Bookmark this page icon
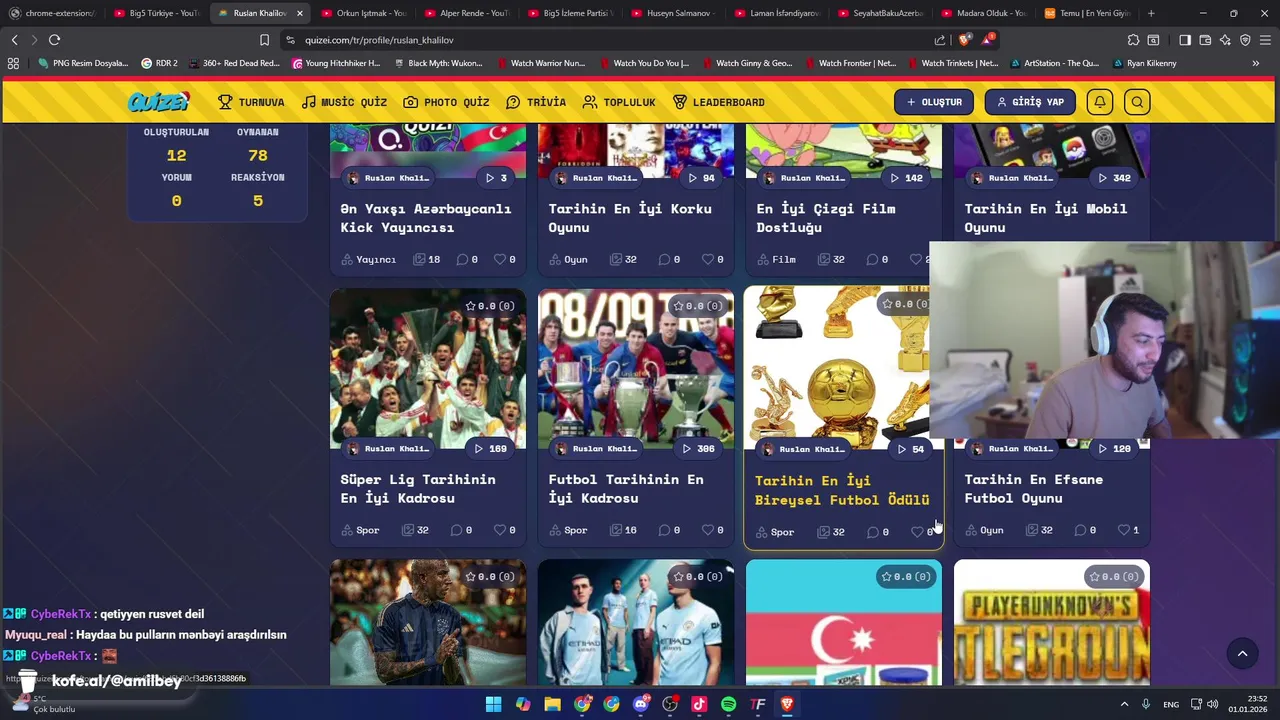The height and width of the screenshot is (720, 1280). pos(264,40)
